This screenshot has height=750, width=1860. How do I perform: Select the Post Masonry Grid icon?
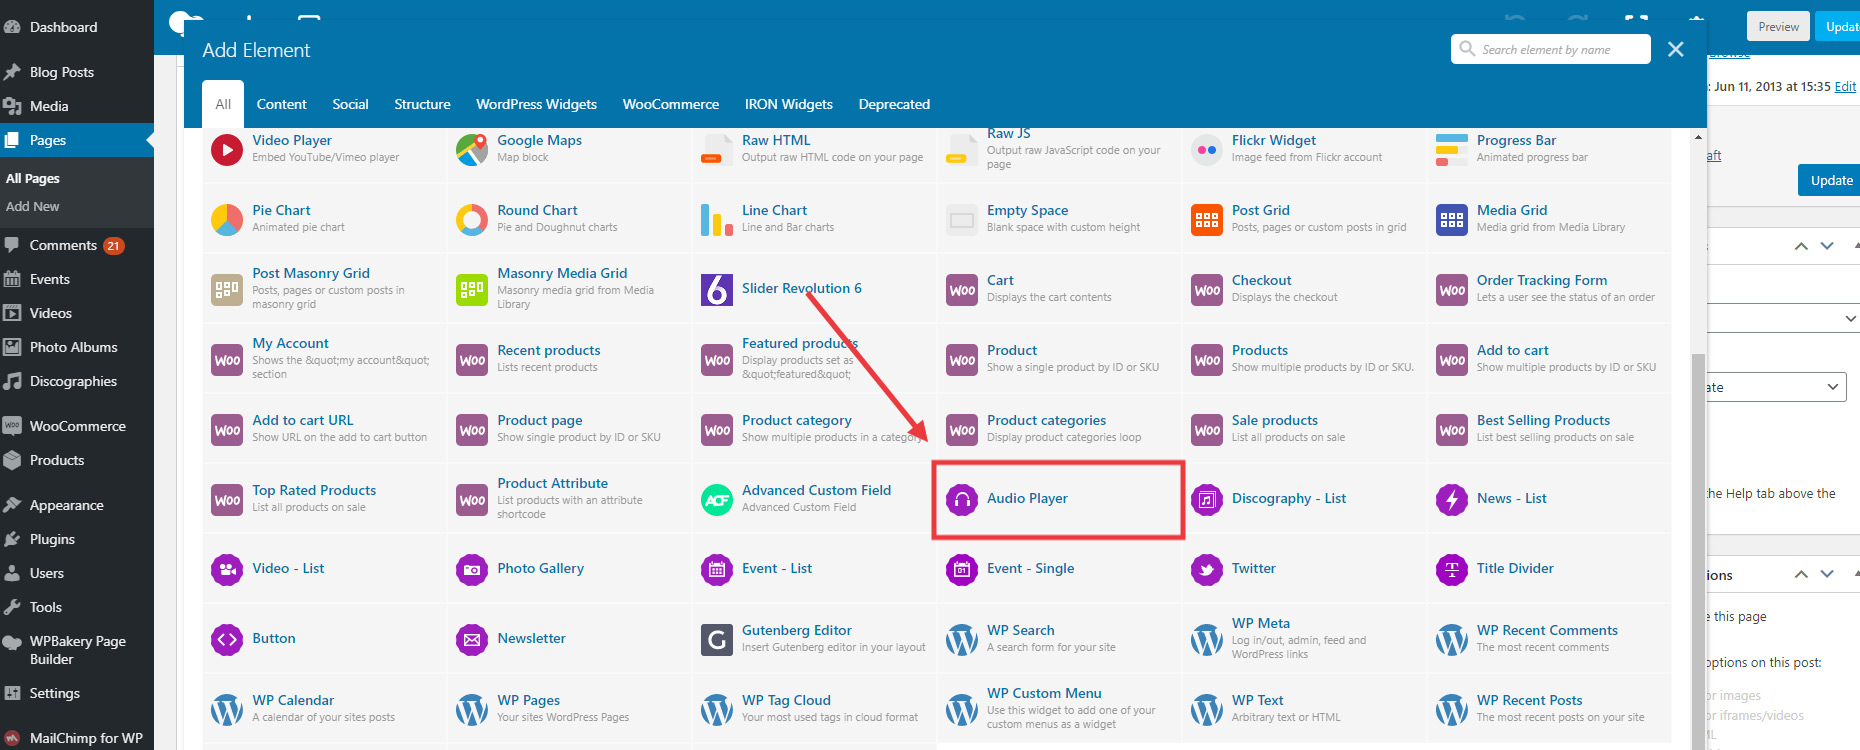coord(227,290)
